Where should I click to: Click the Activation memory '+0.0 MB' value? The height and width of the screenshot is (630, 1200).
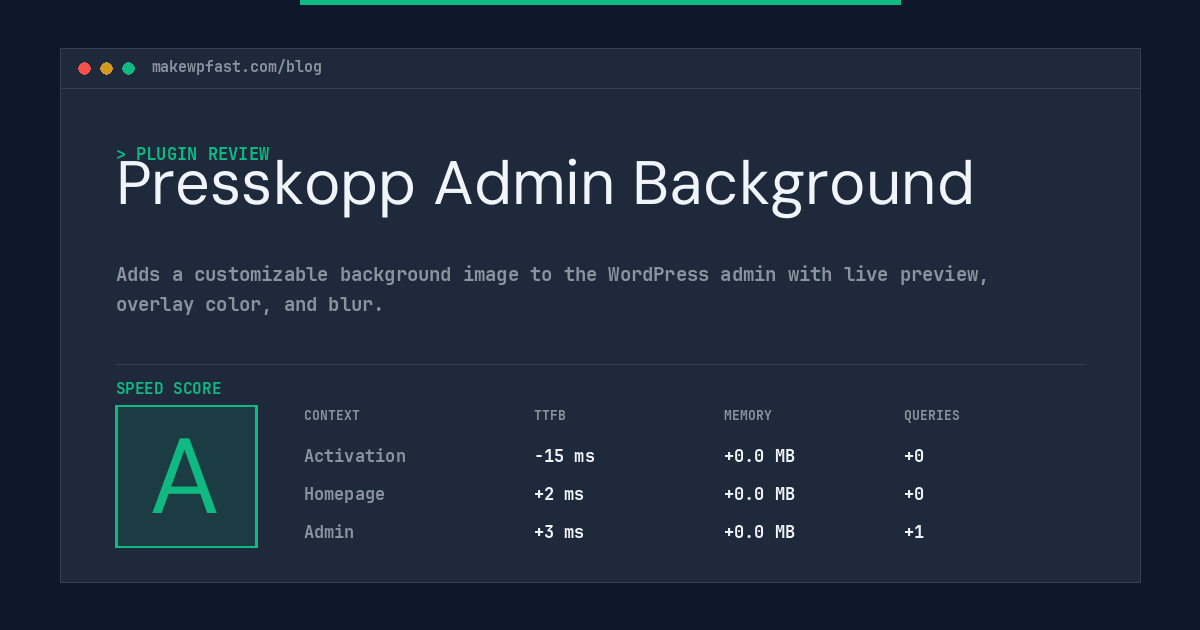click(759, 456)
